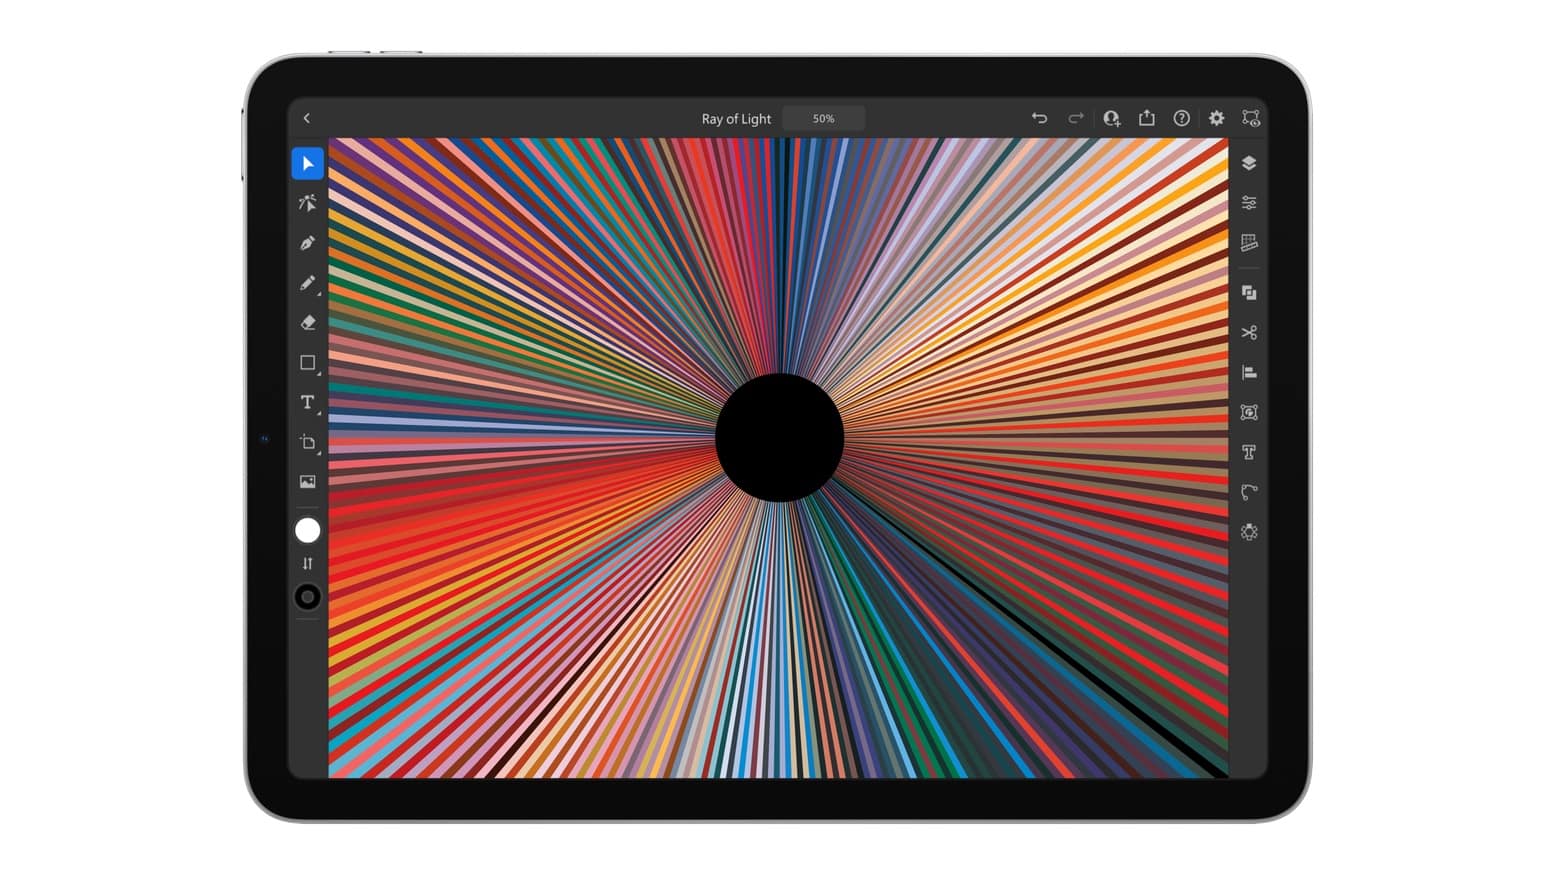The height and width of the screenshot is (877, 1560).
Task: Open the Help question mark
Action: (x=1181, y=118)
